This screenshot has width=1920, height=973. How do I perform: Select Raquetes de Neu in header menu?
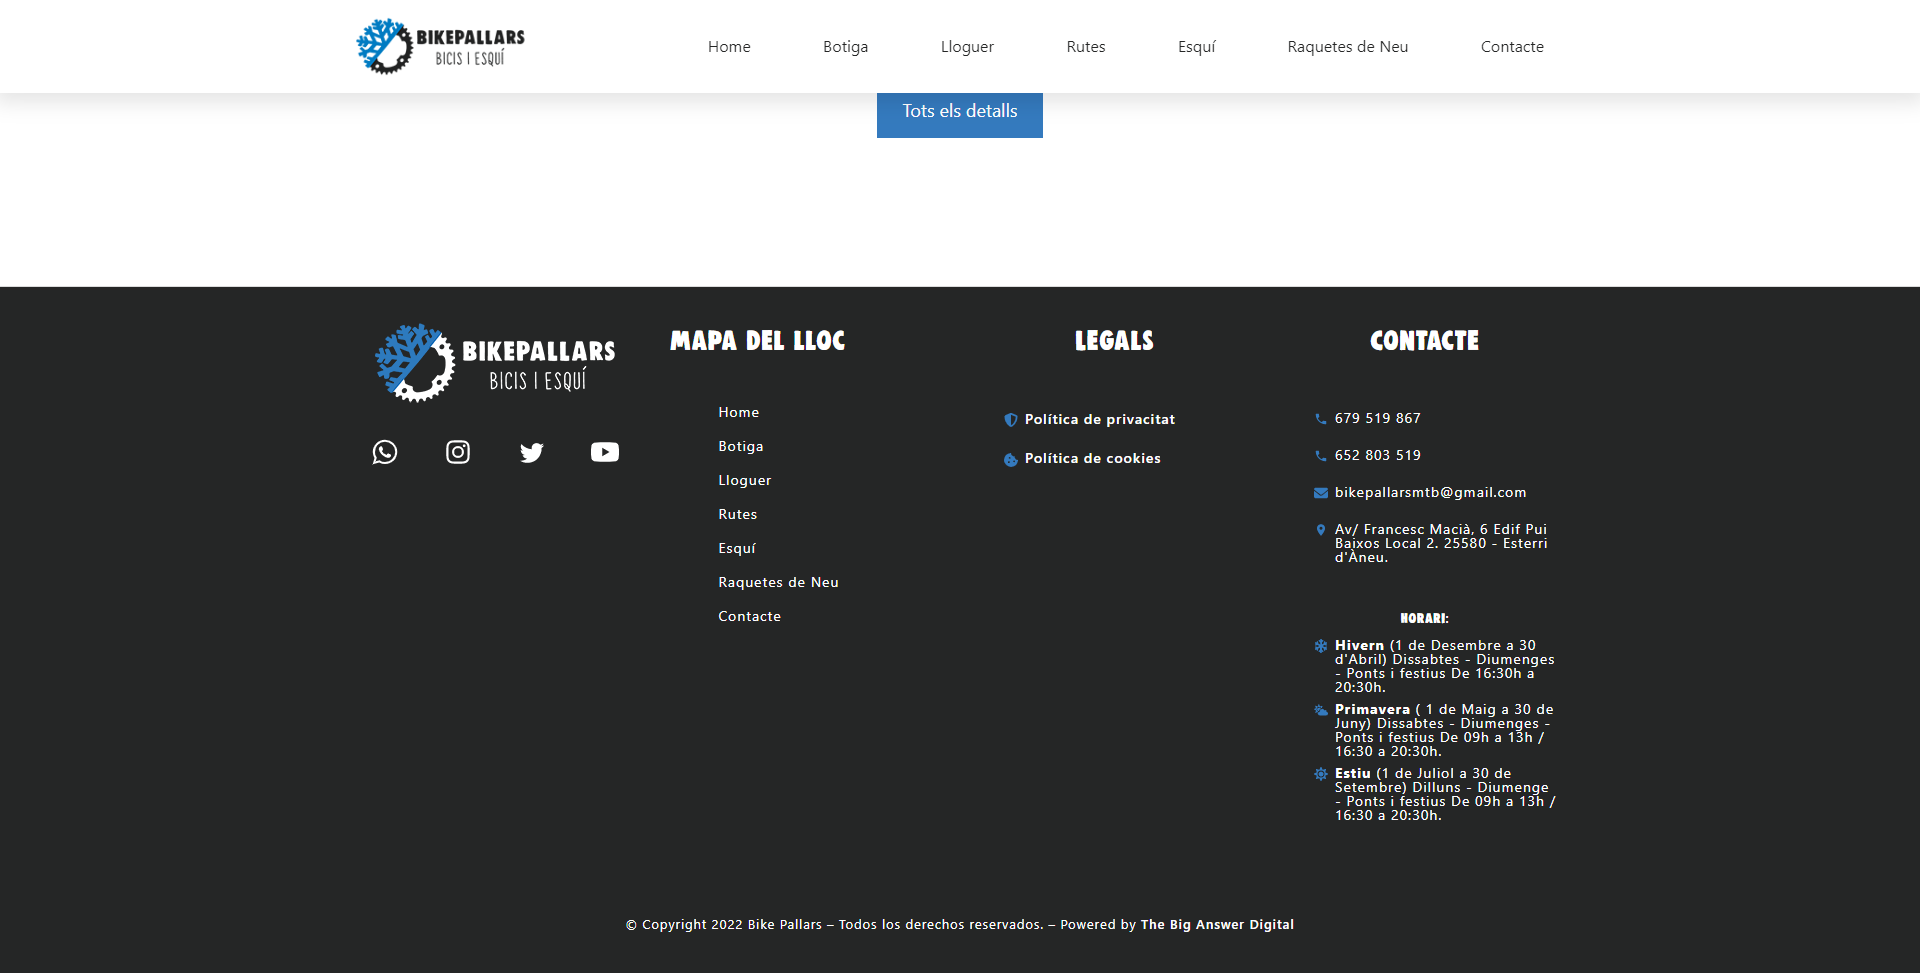click(x=1347, y=47)
